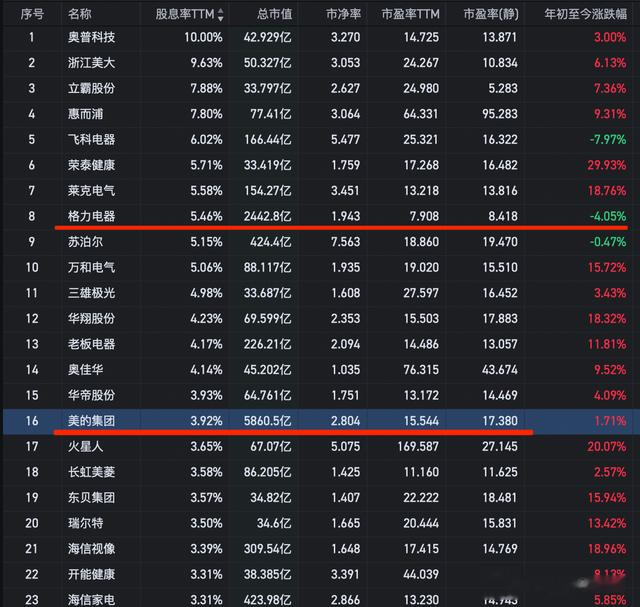Click PB value 7.563 of 苏泊尔

[345, 242]
